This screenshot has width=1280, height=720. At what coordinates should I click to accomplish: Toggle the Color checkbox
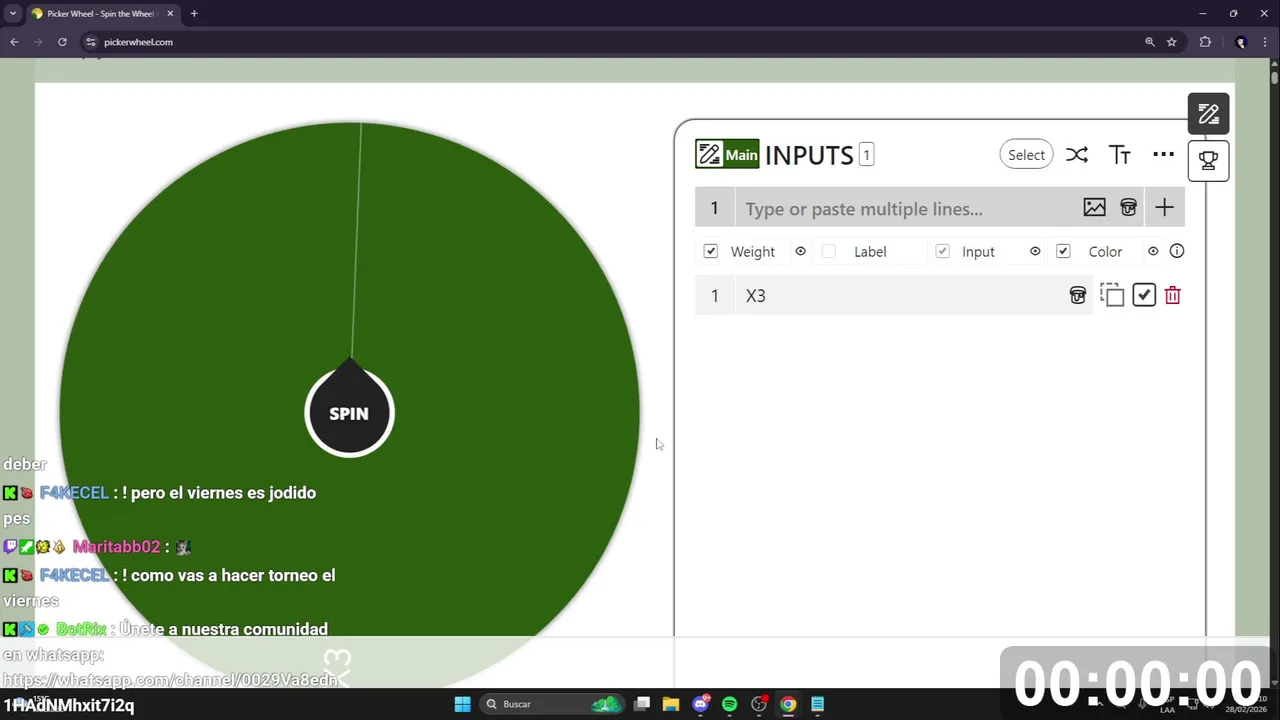coord(1063,251)
